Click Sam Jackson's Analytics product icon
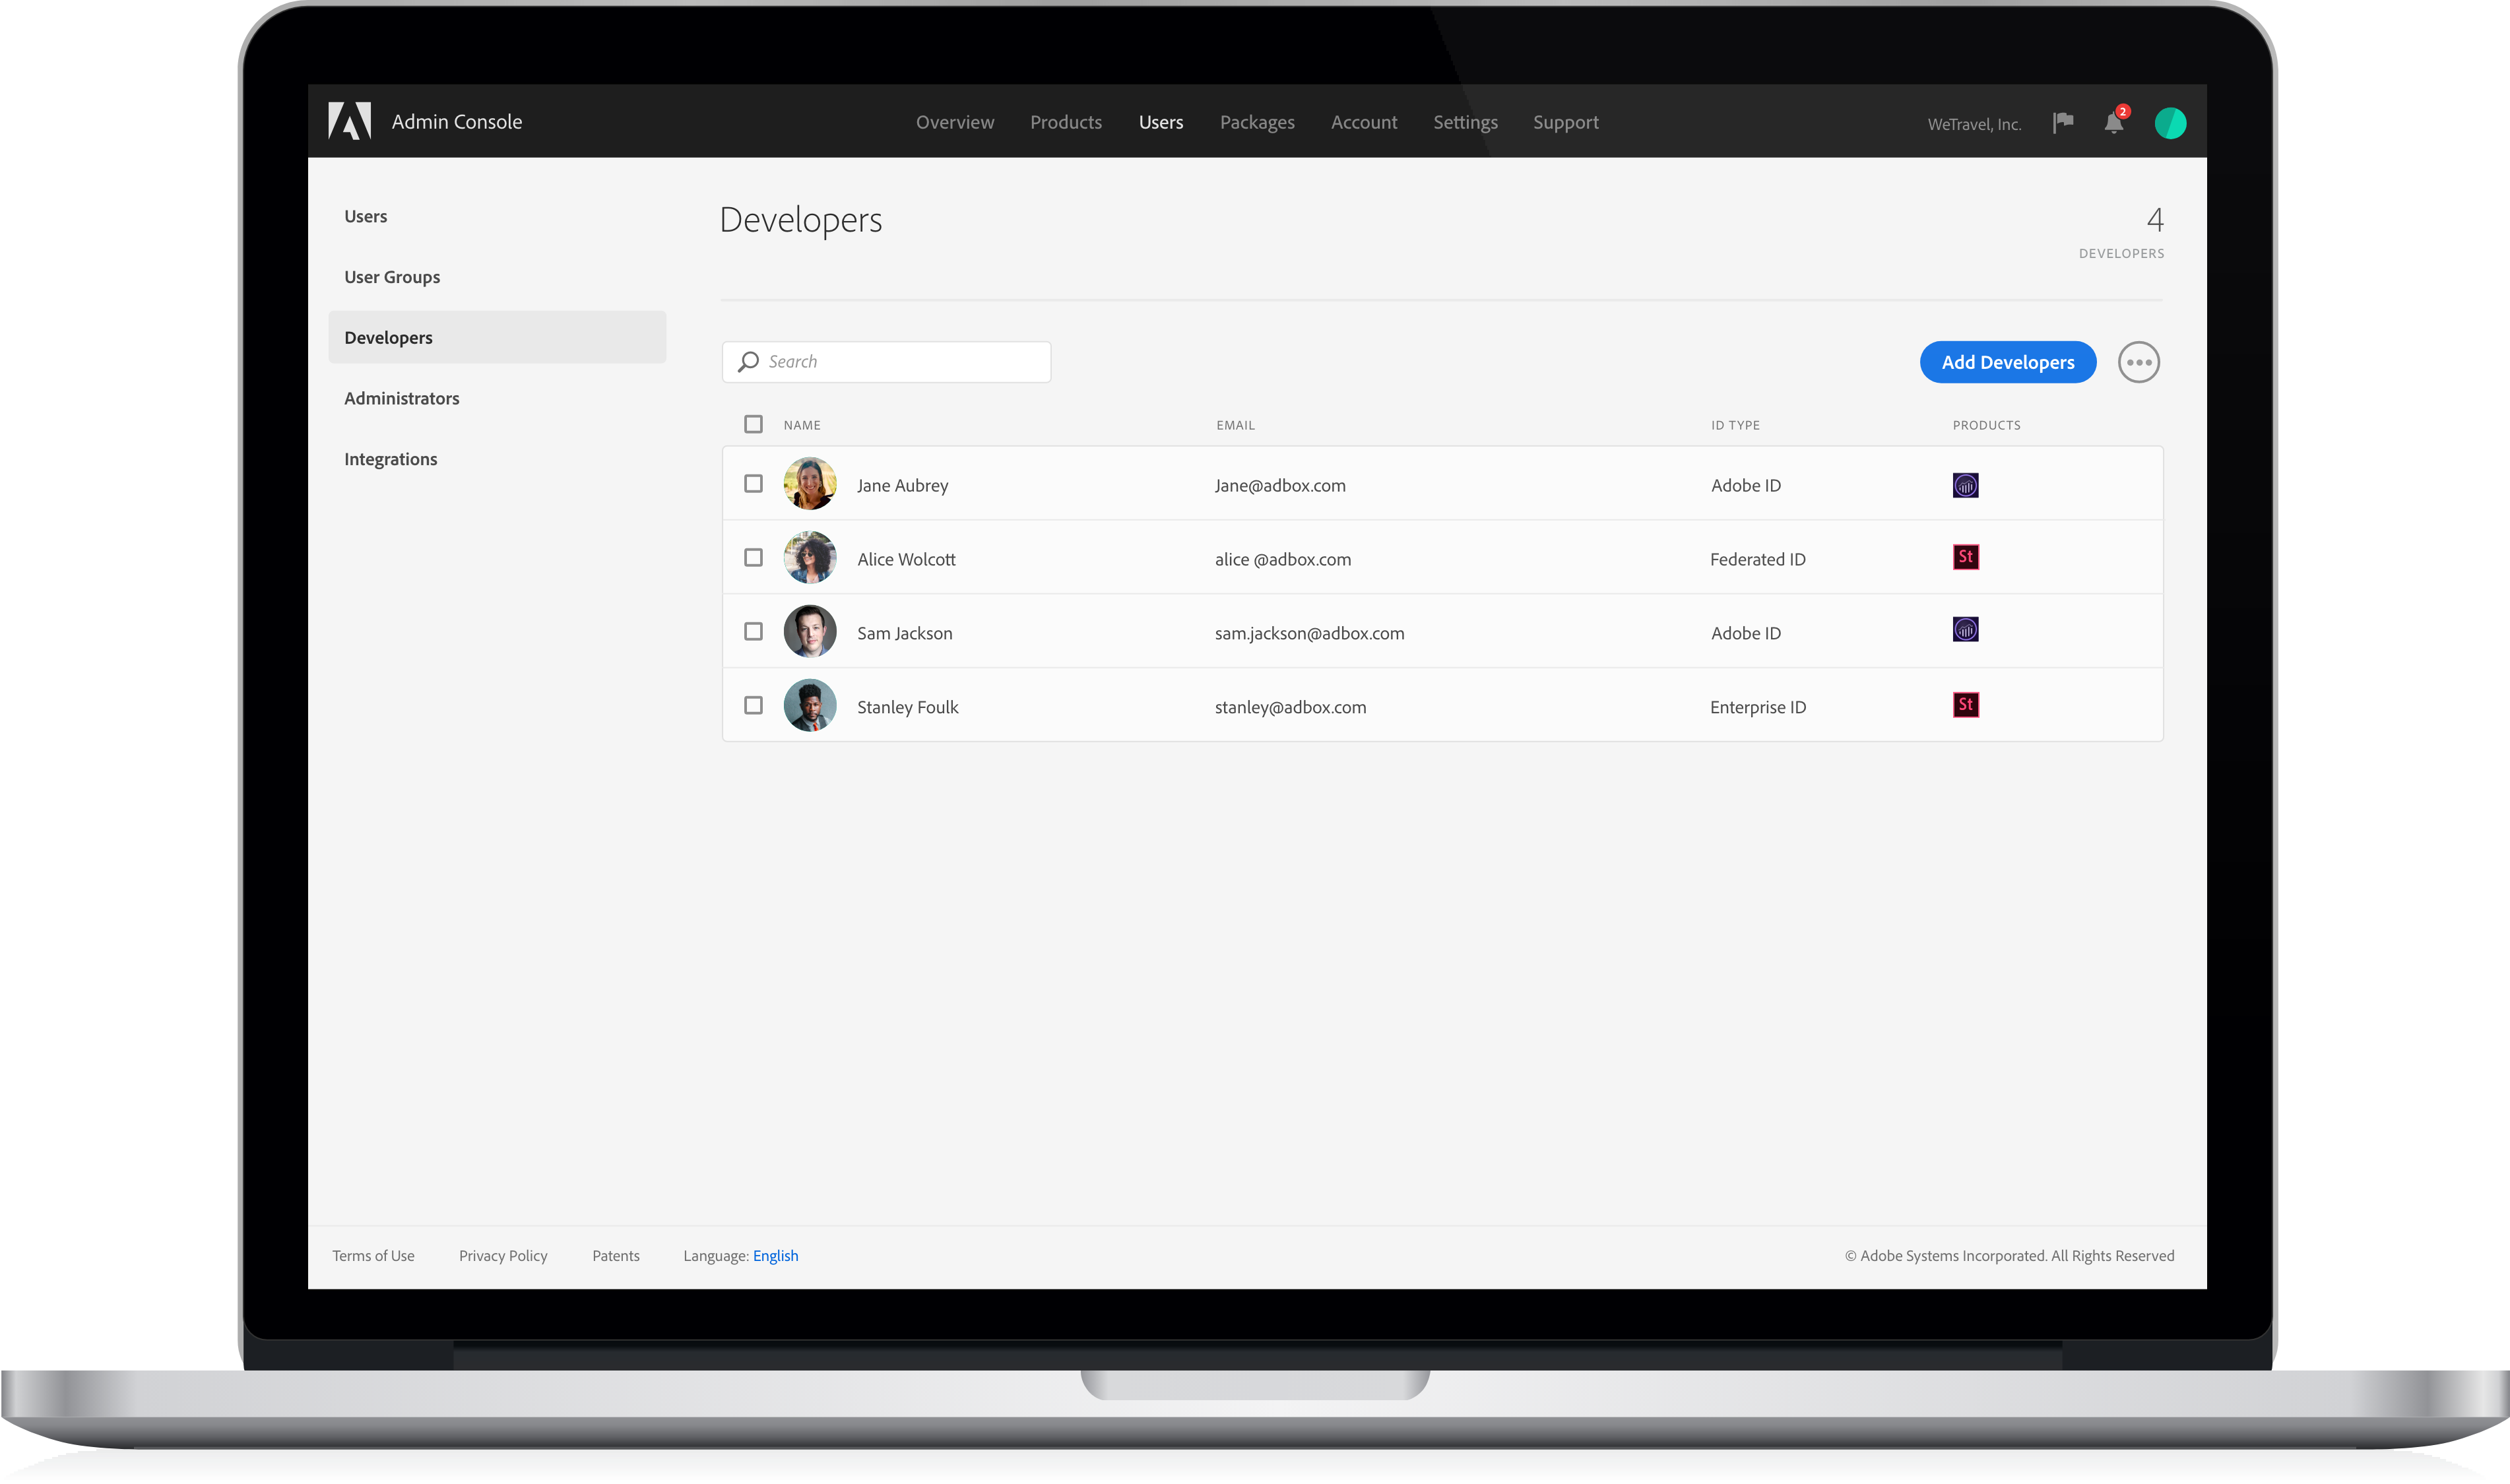 1965,629
